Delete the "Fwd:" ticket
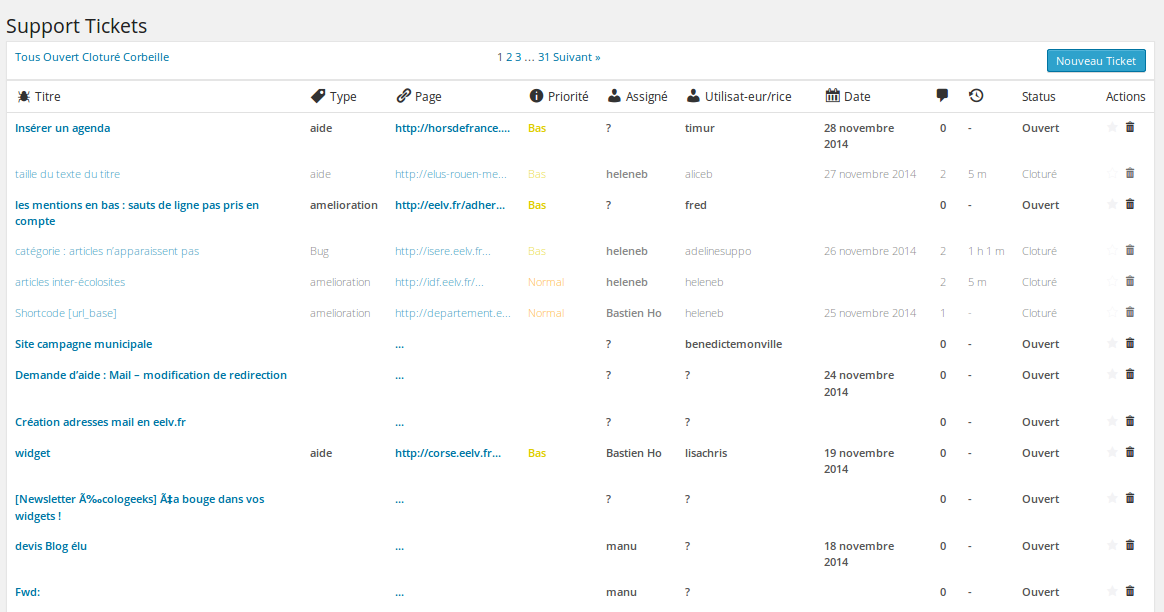The image size is (1164, 612). point(1130,592)
